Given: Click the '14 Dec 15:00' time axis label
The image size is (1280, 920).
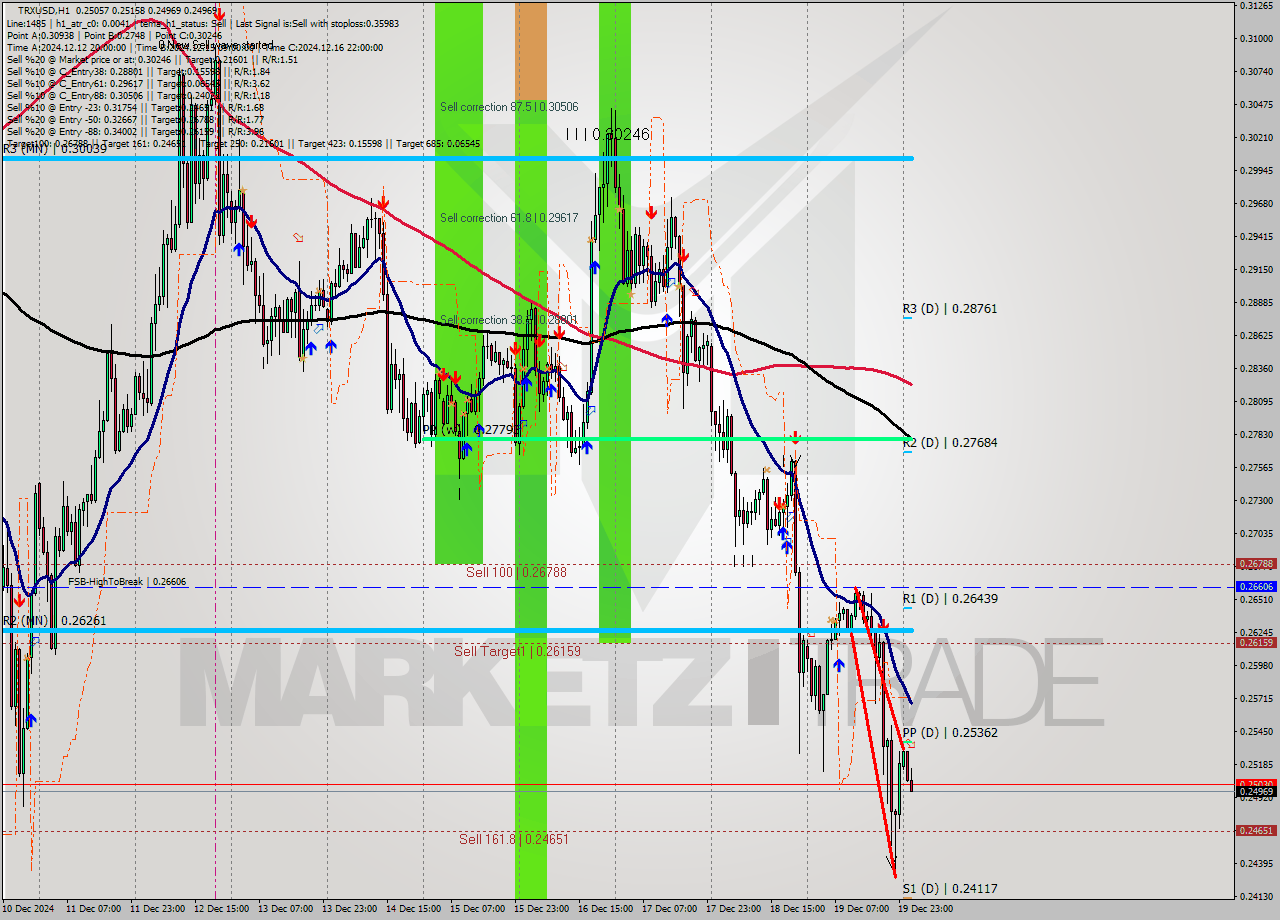Looking at the screenshot, I should coord(414,909).
